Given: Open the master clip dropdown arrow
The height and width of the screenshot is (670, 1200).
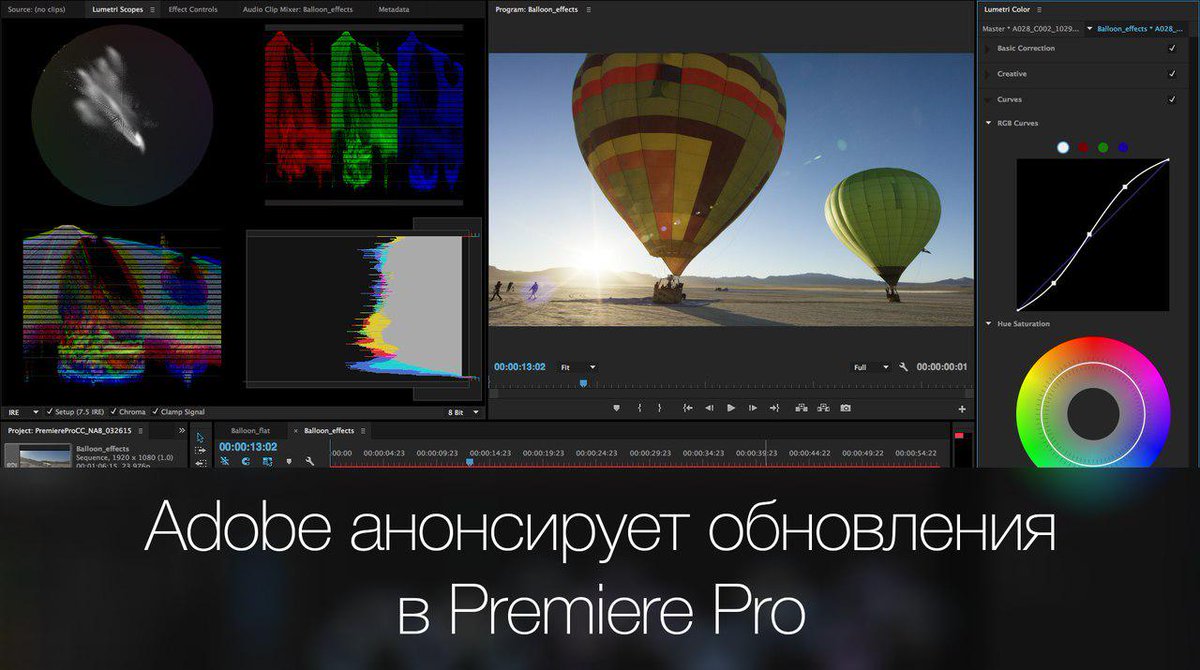Looking at the screenshot, I should (1089, 29).
